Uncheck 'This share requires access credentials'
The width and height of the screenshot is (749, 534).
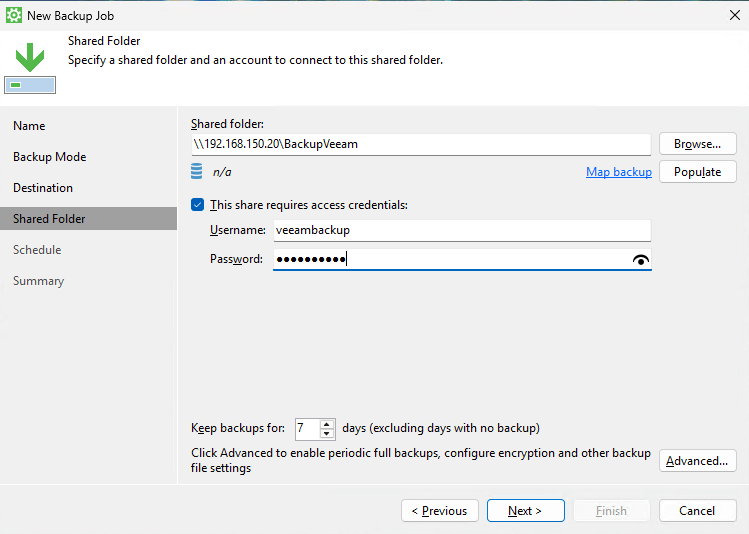tap(197, 205)
